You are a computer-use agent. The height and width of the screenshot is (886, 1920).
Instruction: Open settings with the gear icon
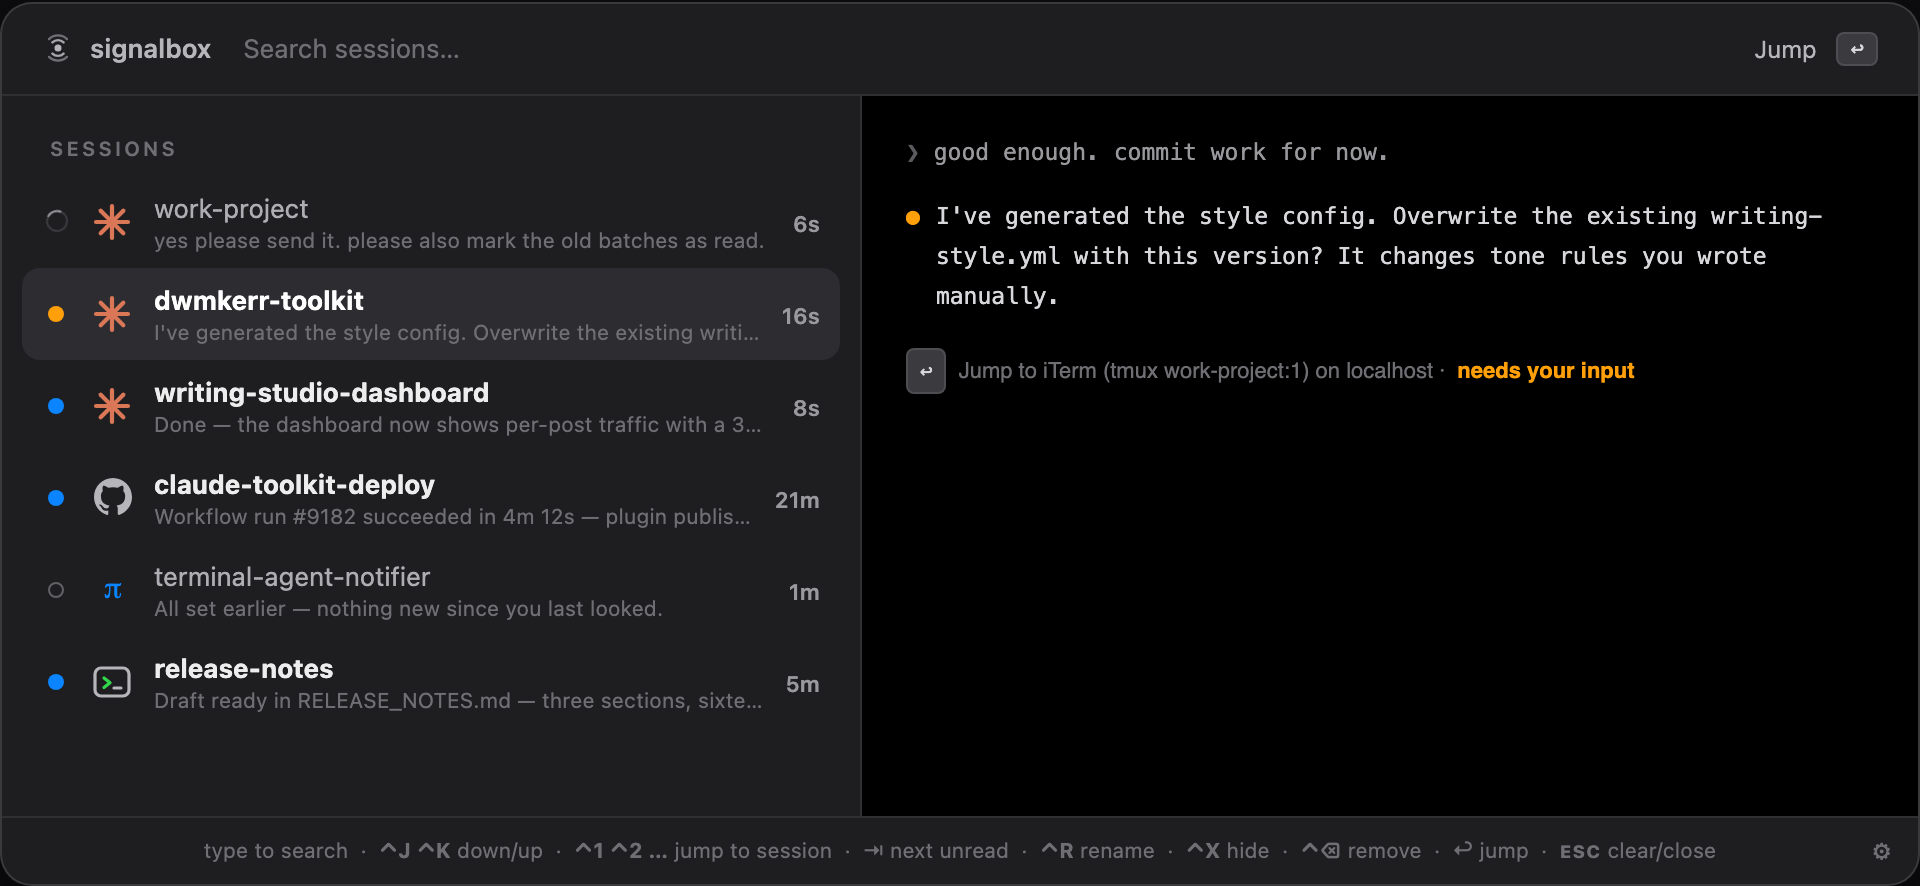tap(1881, 851)
